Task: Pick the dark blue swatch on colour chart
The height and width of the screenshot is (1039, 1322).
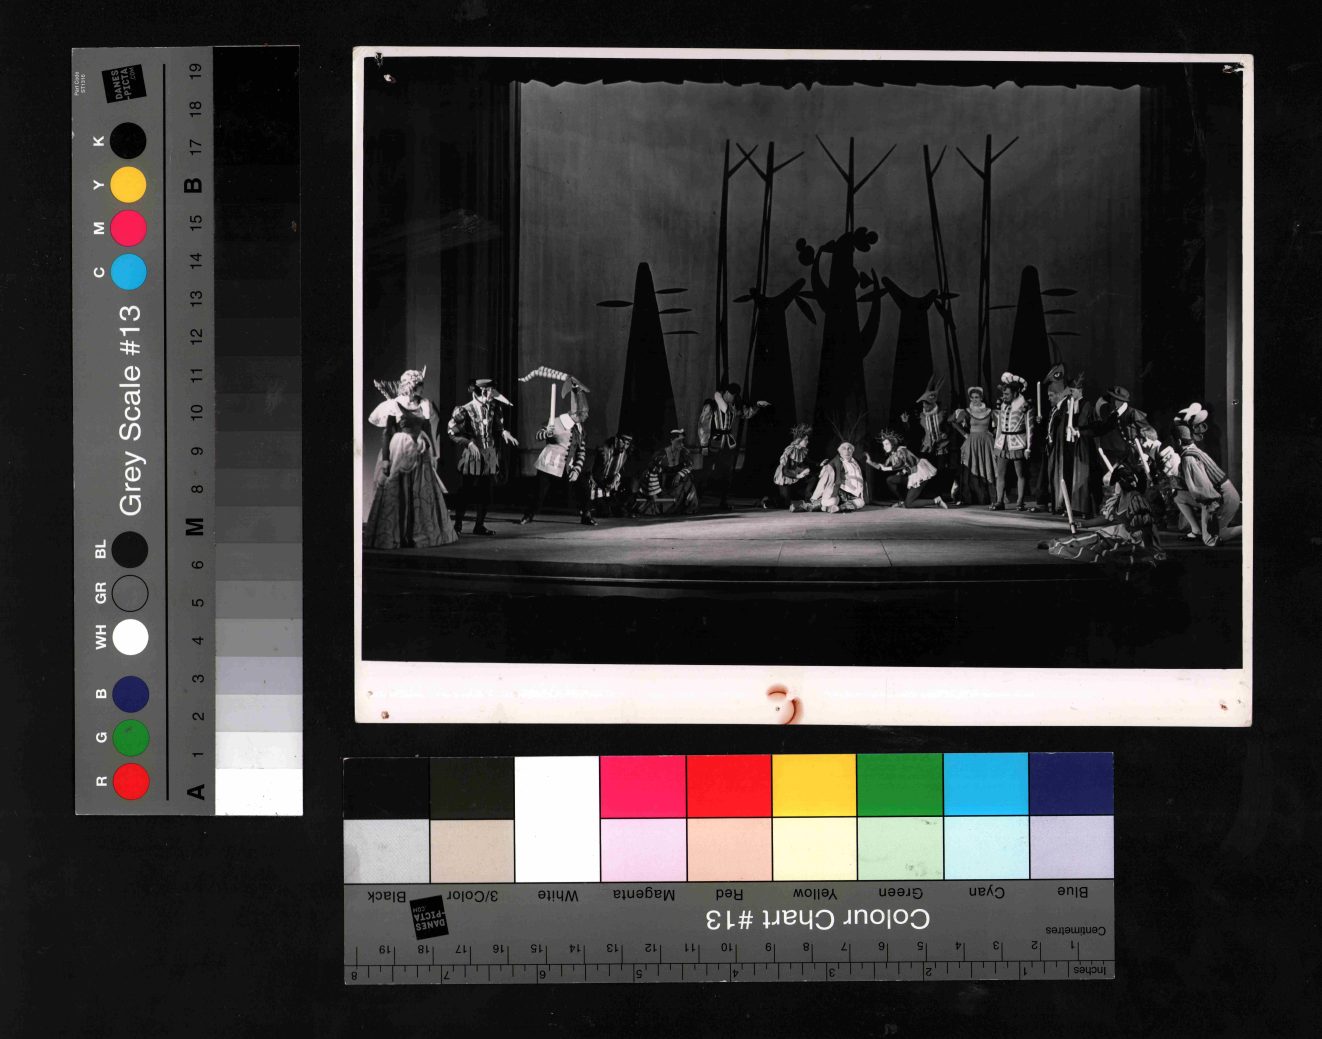Action: point(1071,785)
